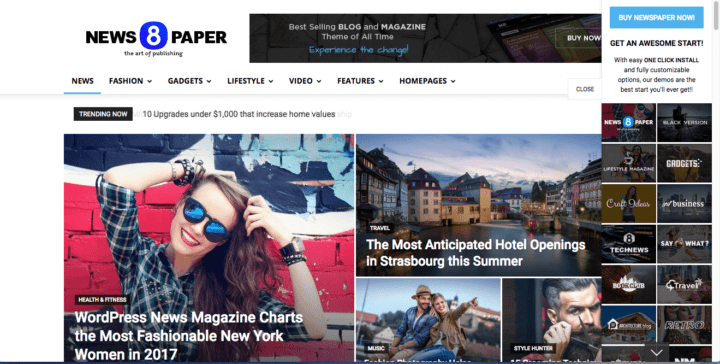This screenshot has width=720, height=364.
Task: Select the Craft Ideas demo thumbnail
Action: pyautogui.click(x=629, y=203)
